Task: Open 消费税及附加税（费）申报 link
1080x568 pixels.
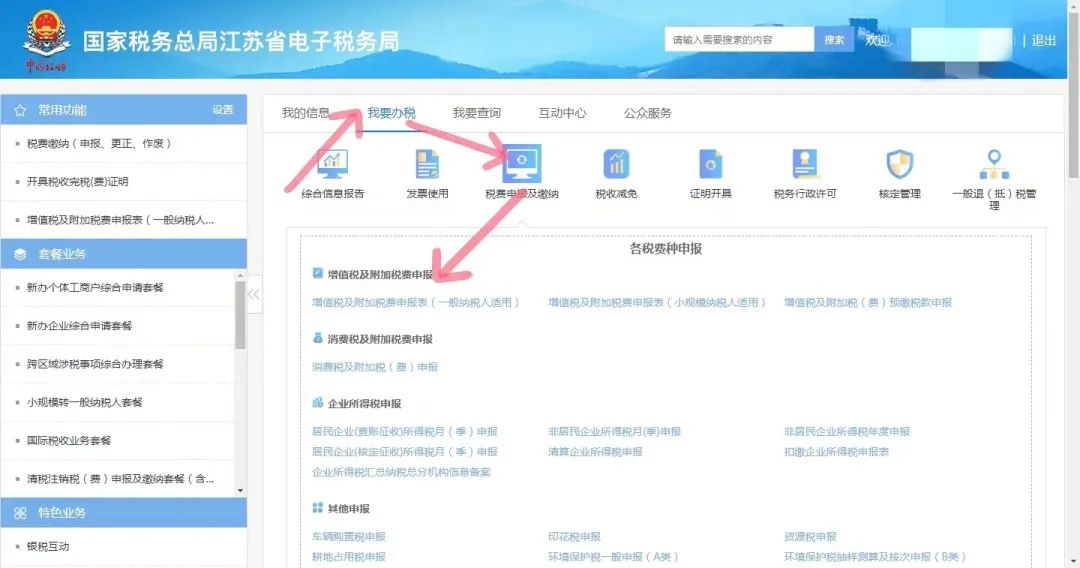Action: pyautogui.click(x=375, y=367)
